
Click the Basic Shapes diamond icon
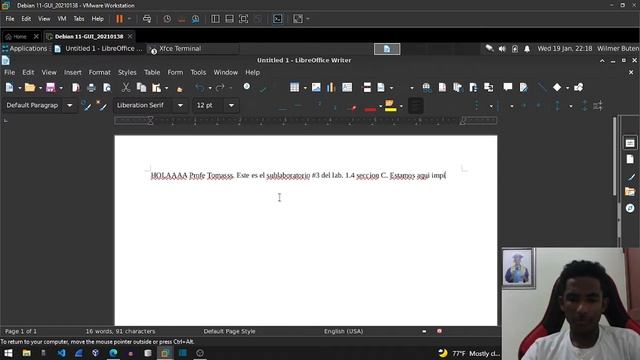(557, 87)
